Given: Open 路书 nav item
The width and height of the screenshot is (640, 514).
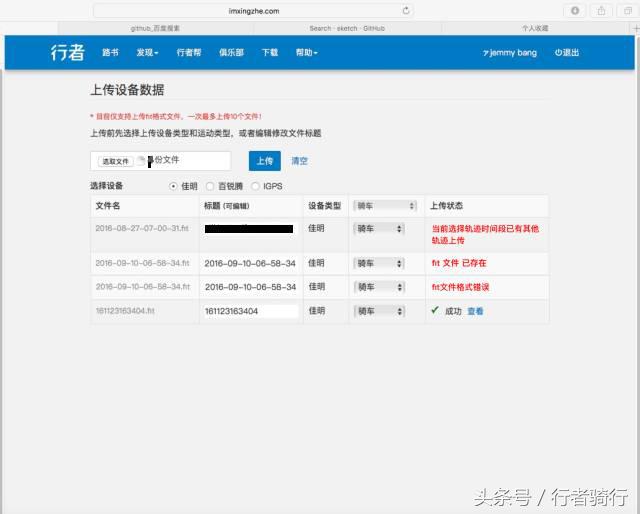Looking at the screenshot, I should (x=110, y=53).
